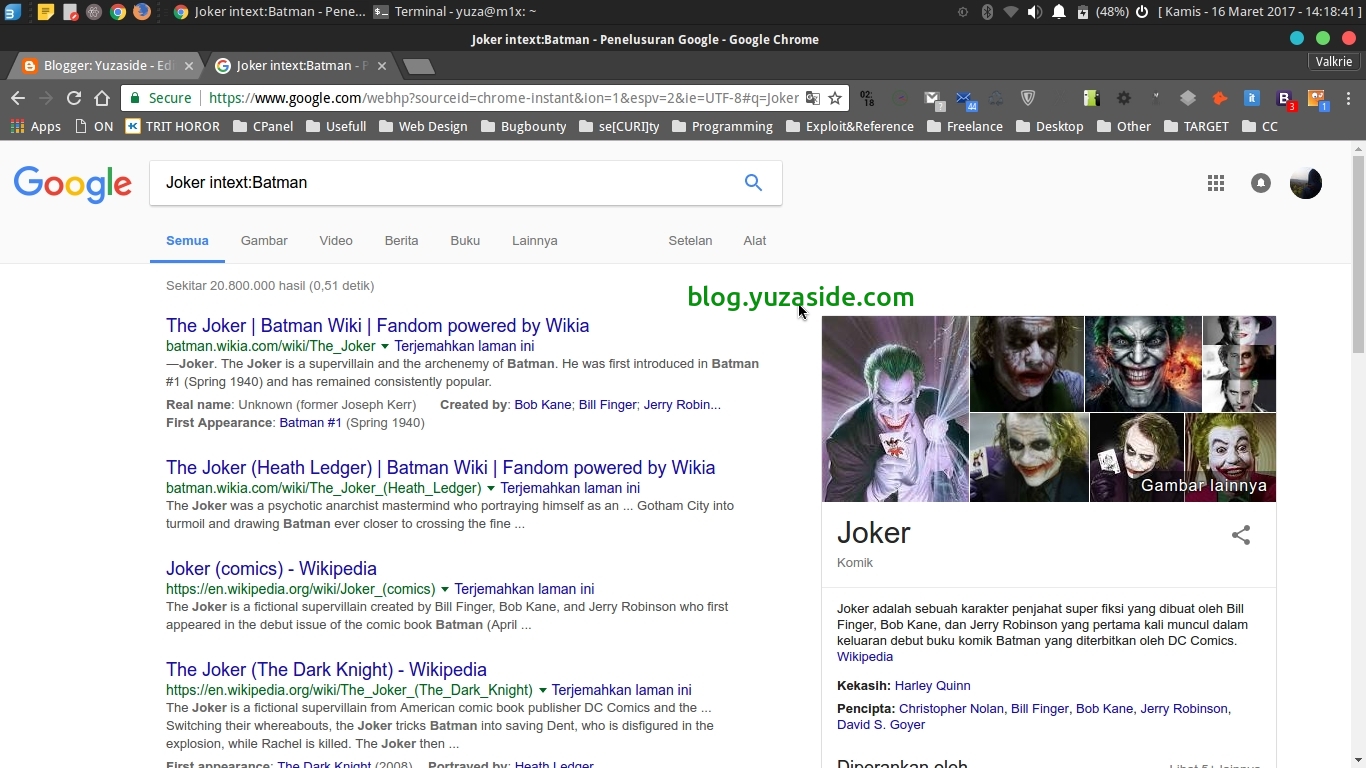Image resolution: width=1366 pixels, height=768 pixels.
Task: Close the Joker intext:Batman tab
Action: pyautogui.click(x=381, y=66)
